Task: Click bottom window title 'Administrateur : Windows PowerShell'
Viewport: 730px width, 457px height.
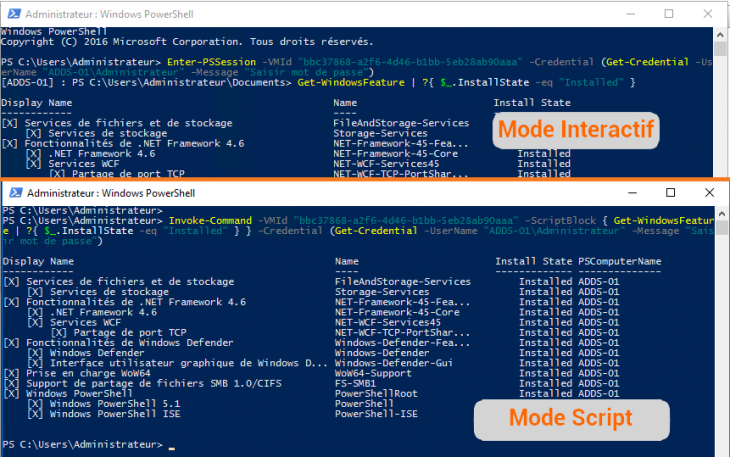Action: tap(111, 193)
